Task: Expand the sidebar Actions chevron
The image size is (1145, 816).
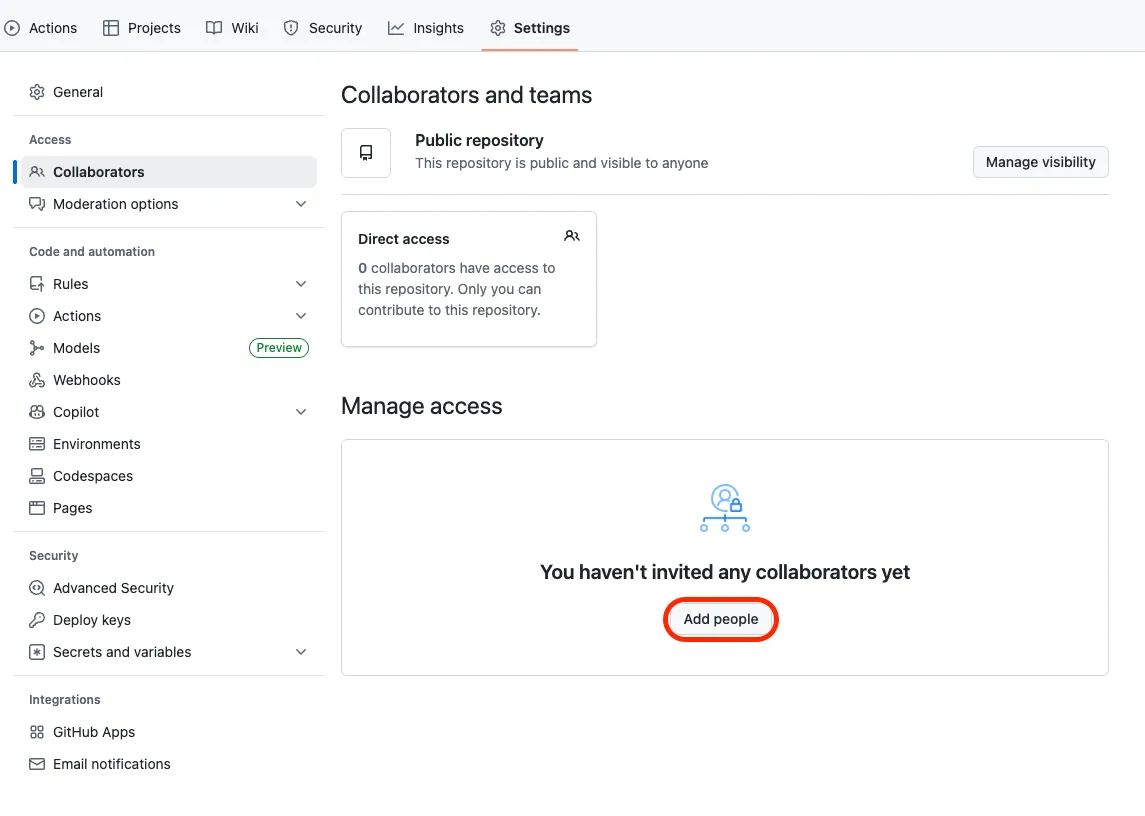Action: tap(301, 316)
